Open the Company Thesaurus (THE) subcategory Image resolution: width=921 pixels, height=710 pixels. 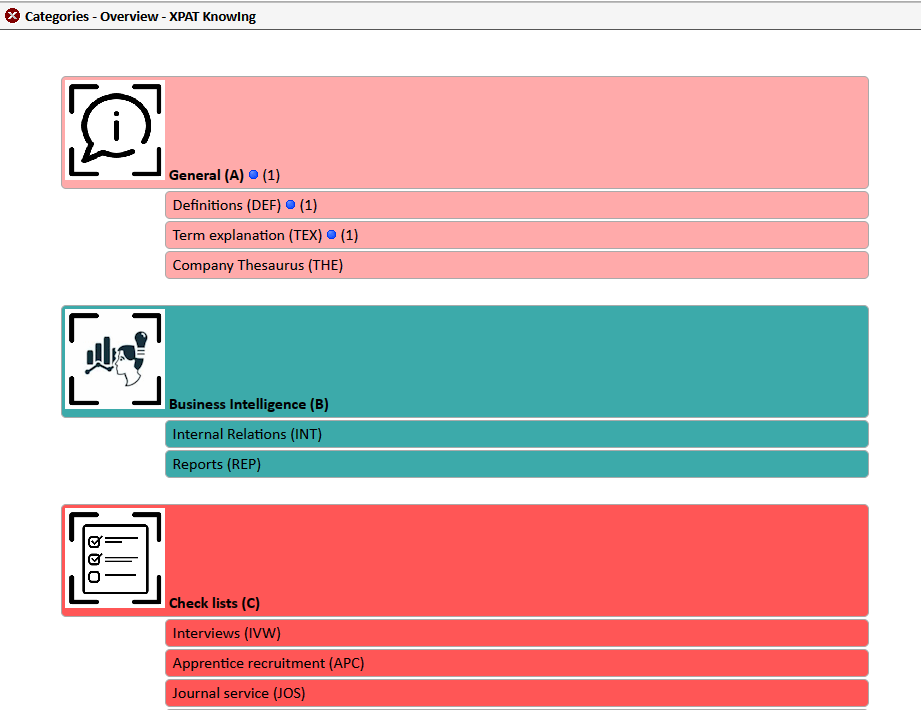(516, 265)
